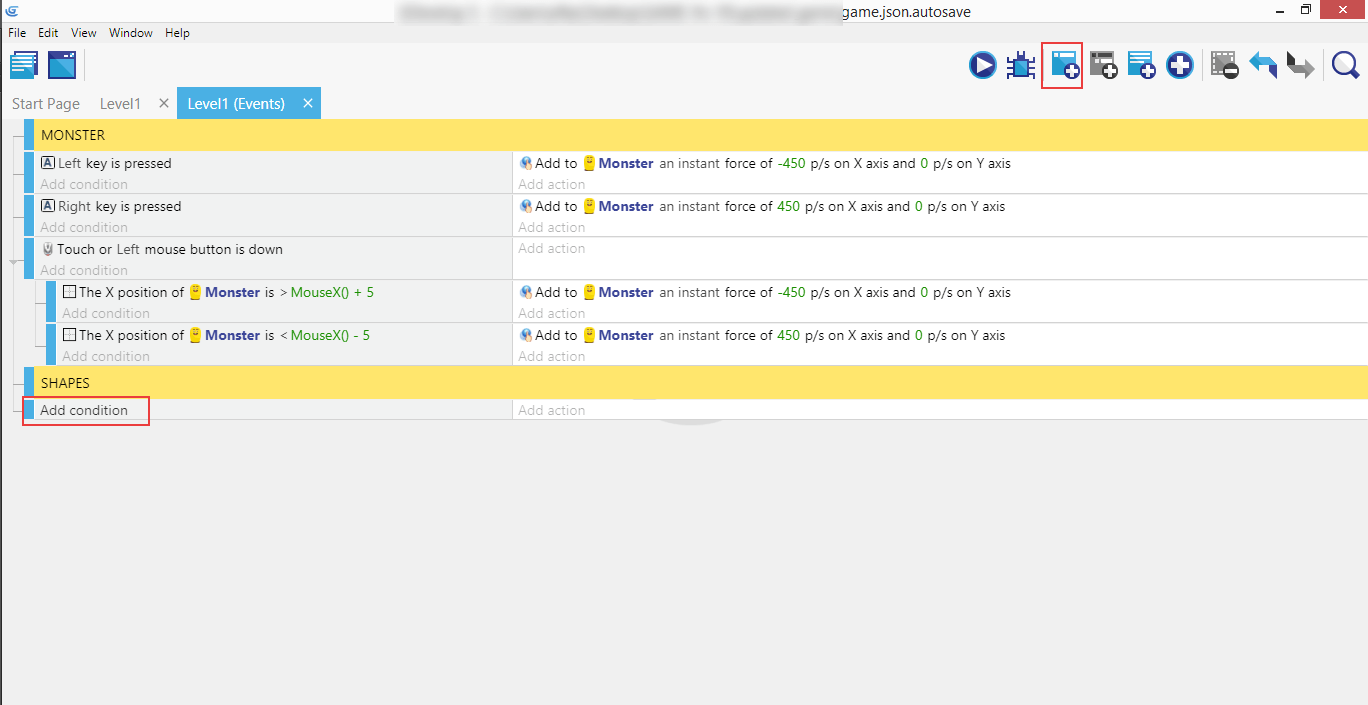Undo the last change with blue arrow
Viewport: 1368px width, 705px height.
click(1263, 66)
